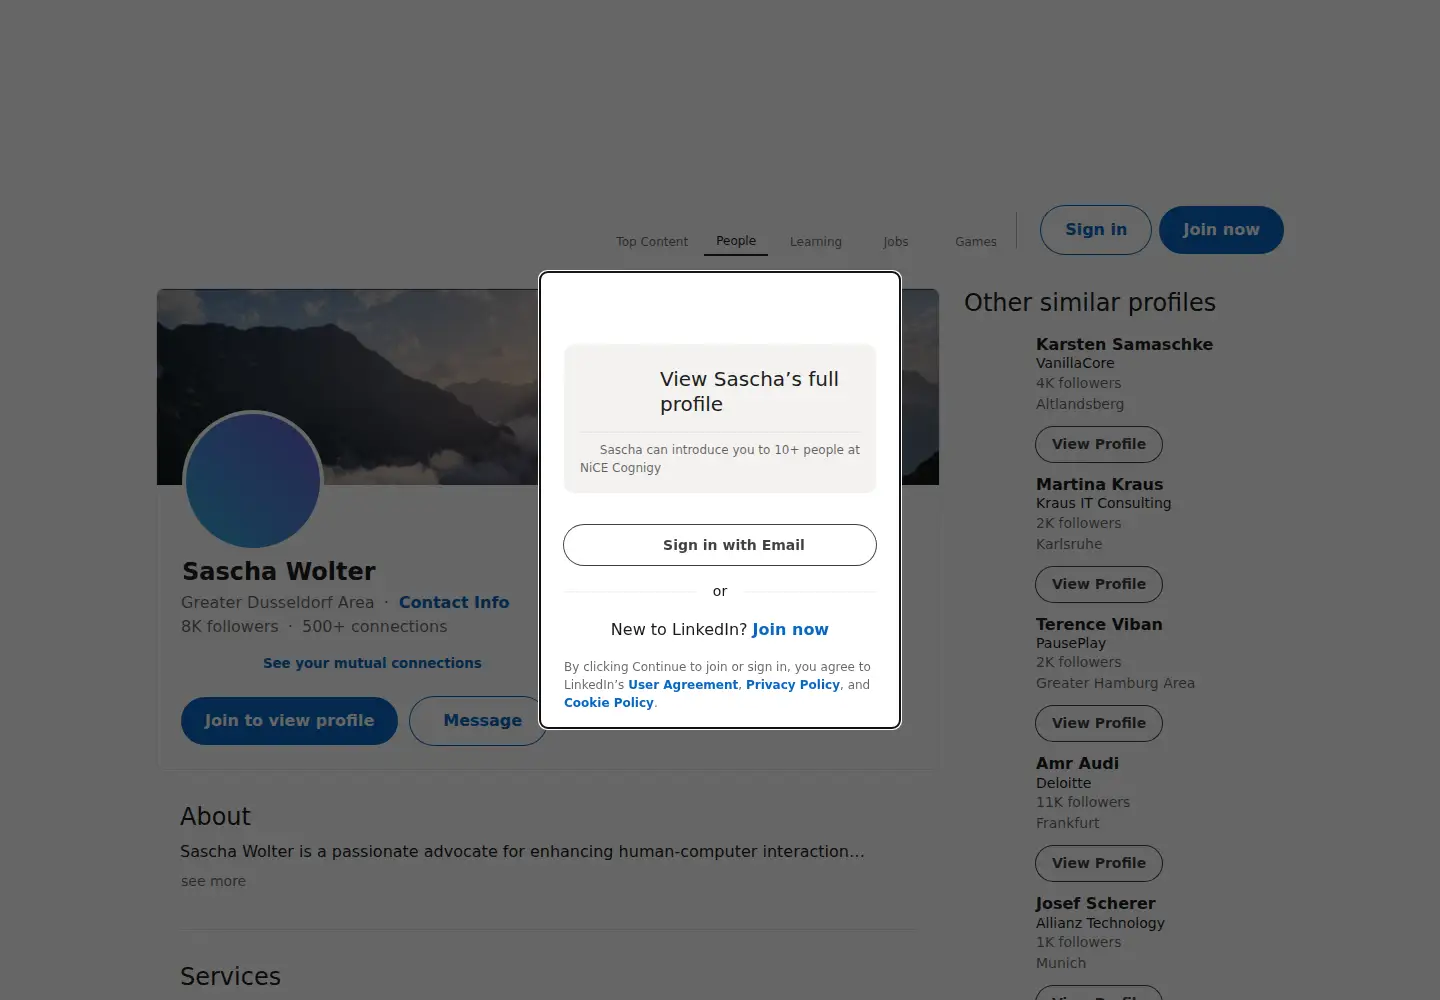1440x1000 pixels.
Task: Follow the Join now link in the dialog
Action: (x=790, y=629)
